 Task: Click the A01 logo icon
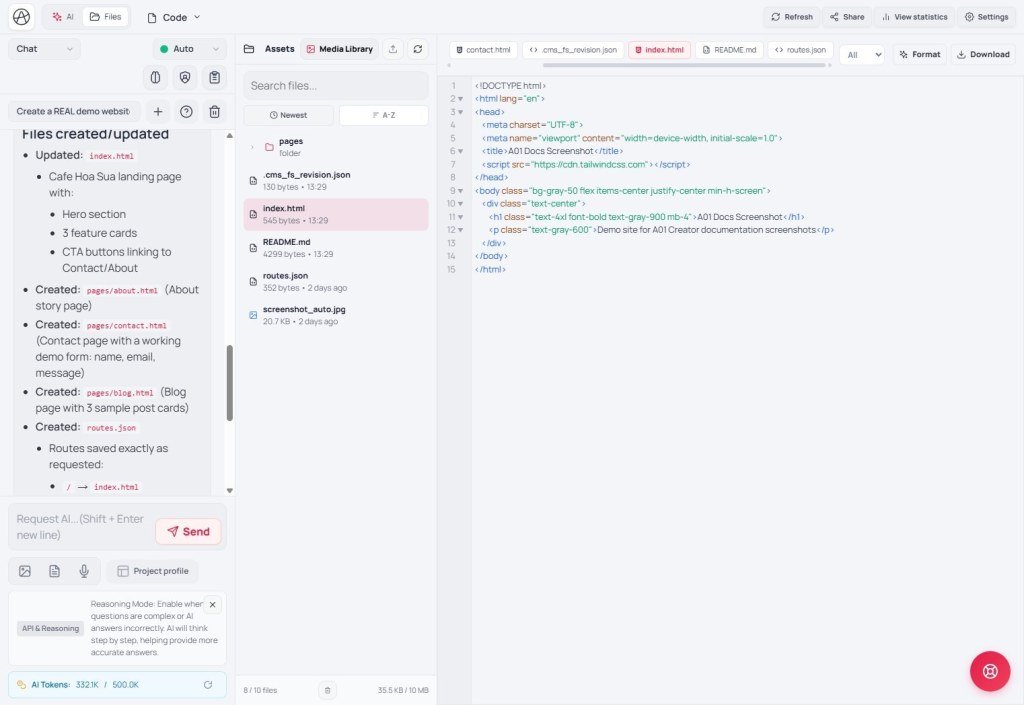pos(22,17)
